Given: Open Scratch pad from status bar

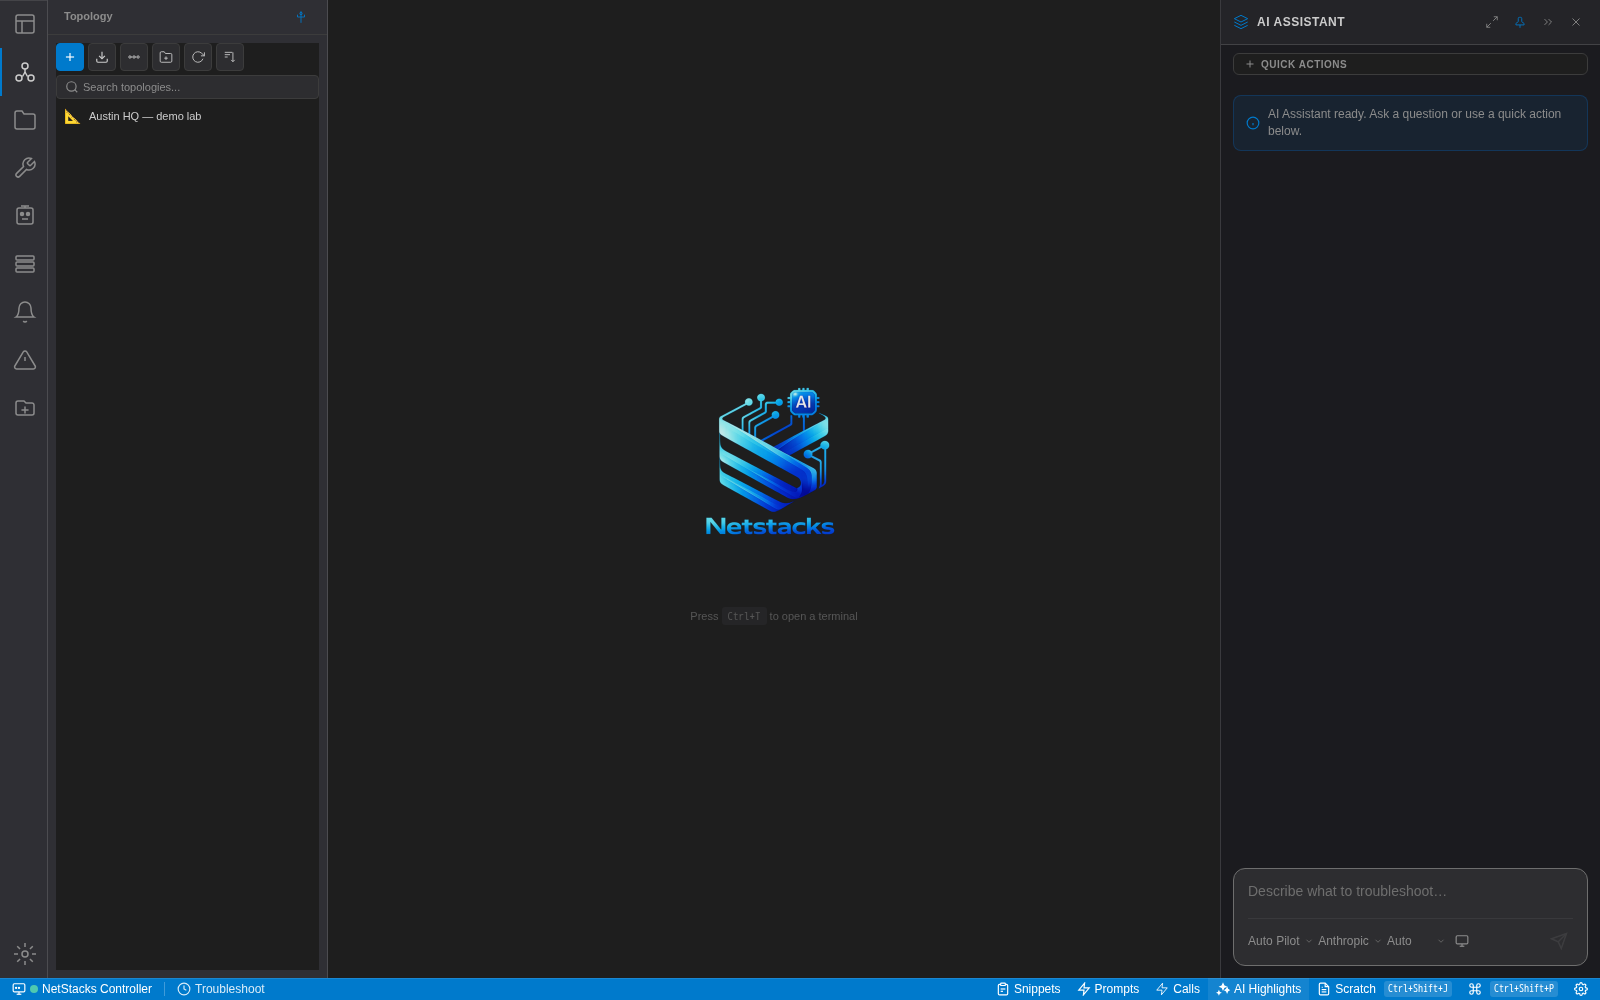Looking at the screenshot, I should [x=1384, y=989].
